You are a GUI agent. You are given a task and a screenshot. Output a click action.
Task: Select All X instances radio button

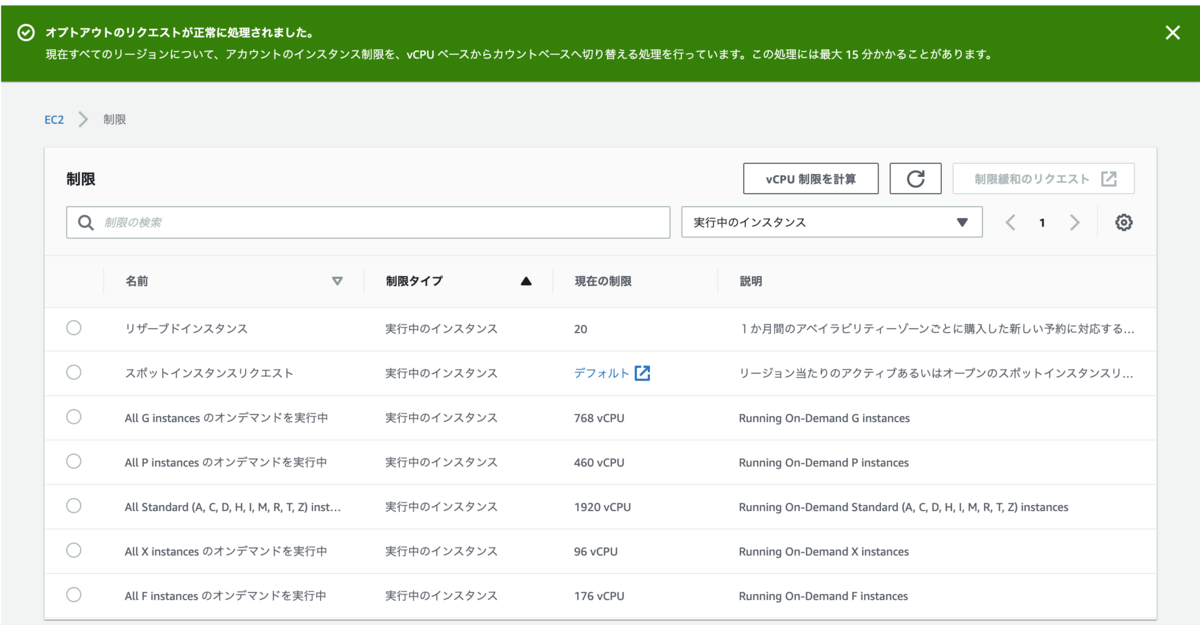[74, 550]
